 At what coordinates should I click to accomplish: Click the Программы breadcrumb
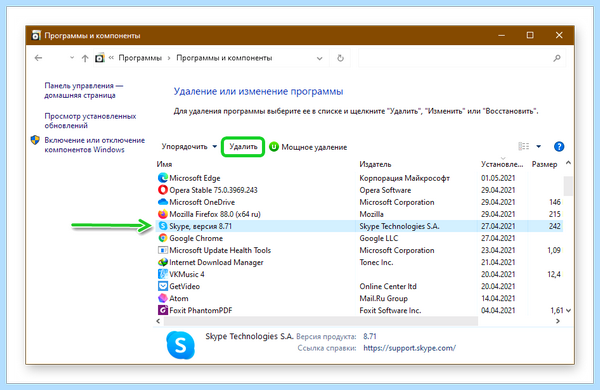(140, 58)
